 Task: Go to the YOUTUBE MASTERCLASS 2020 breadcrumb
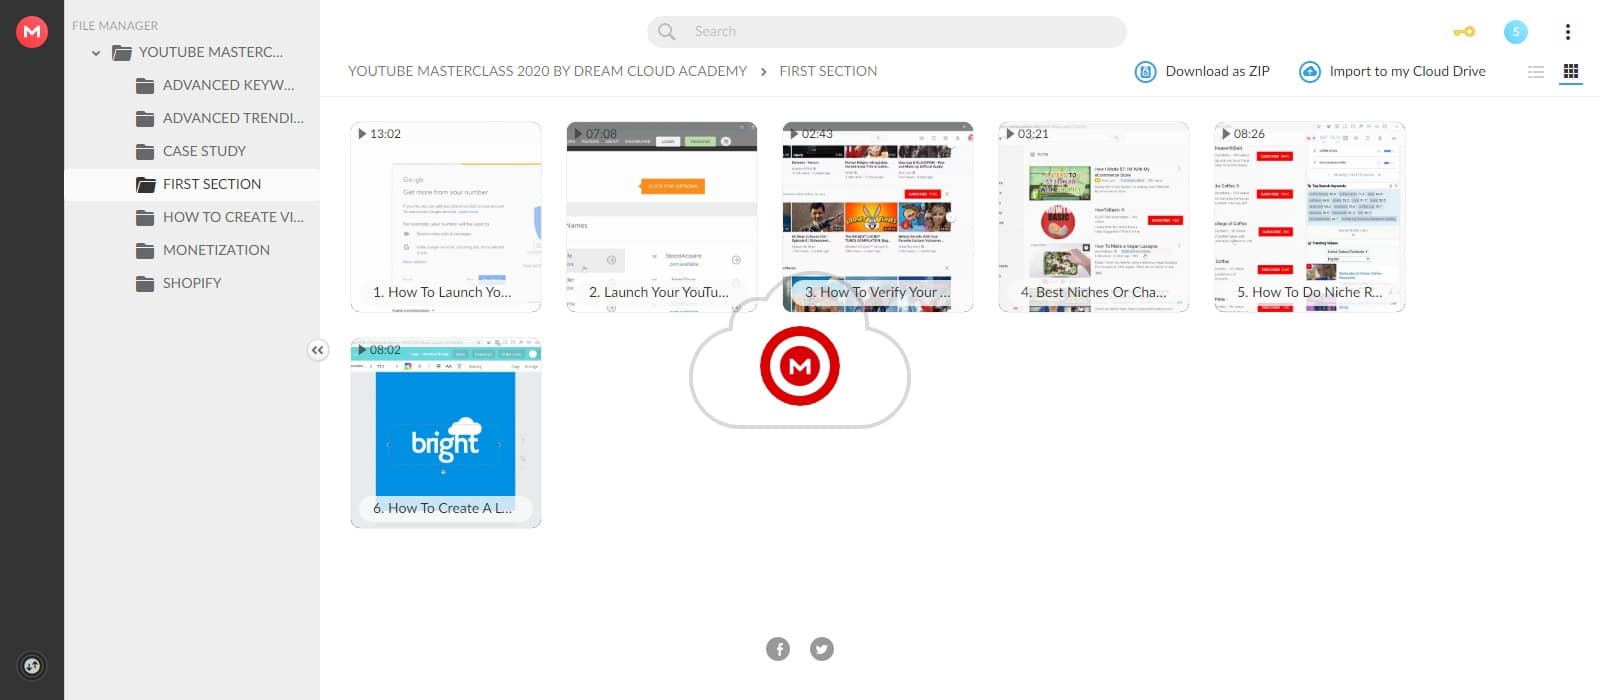pos(547,71)
